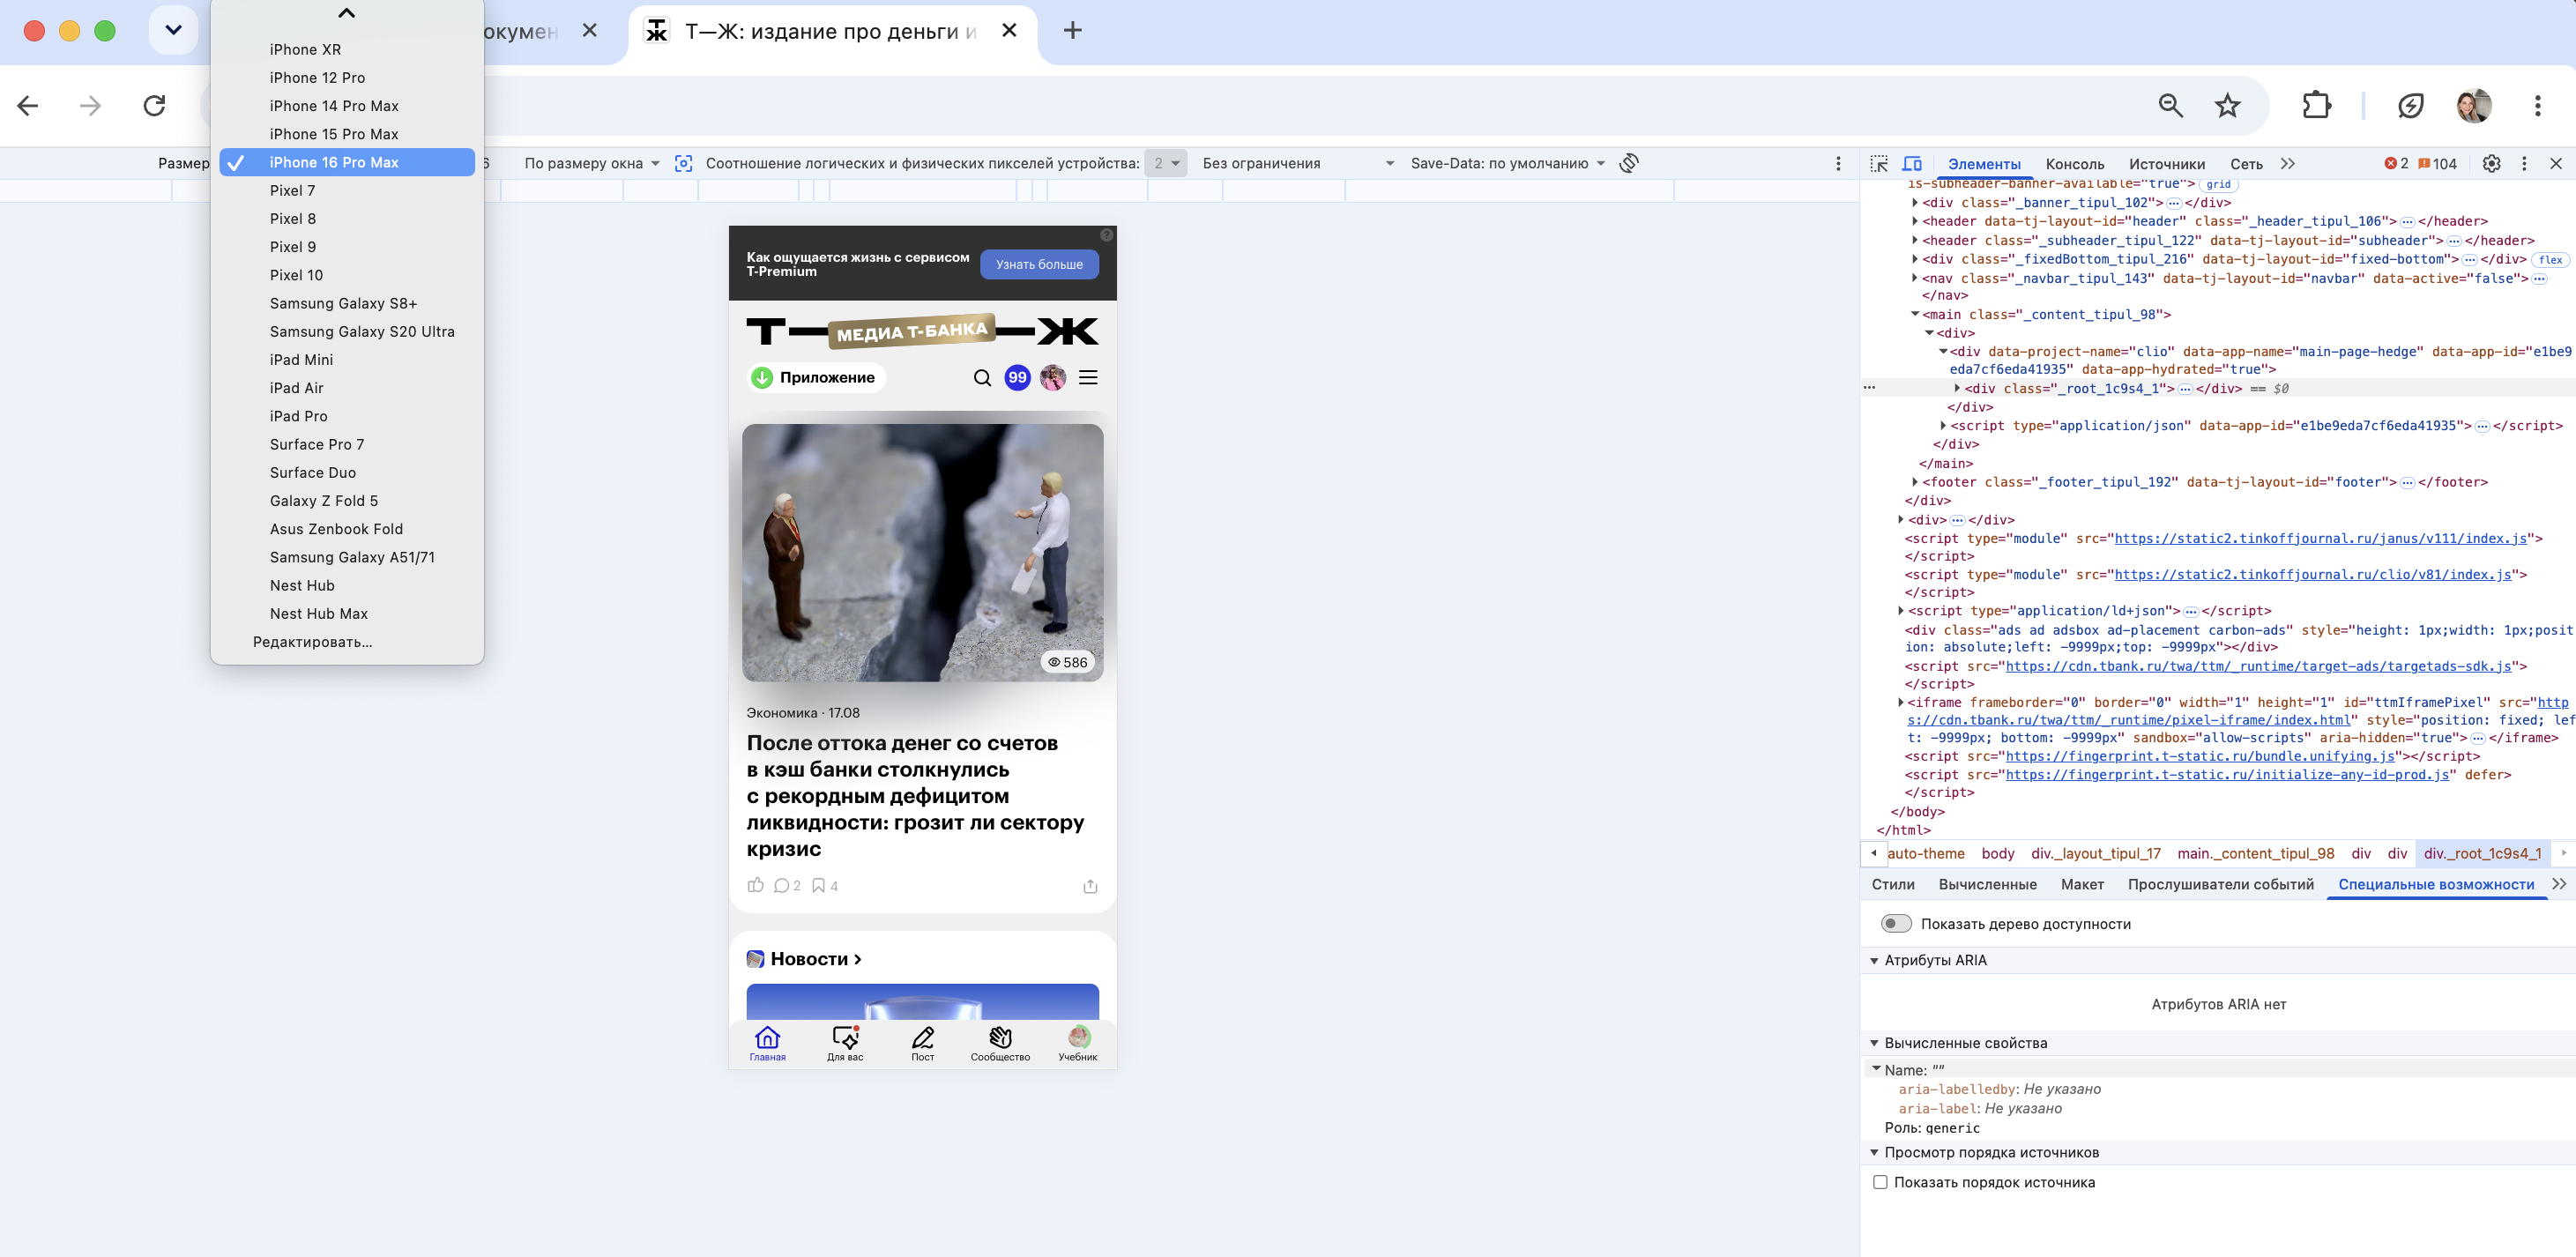Image resolution: width=2576 pixels, height=1257 pixels.
Task: Switch to Источники tab
Action: (2167, 164)
